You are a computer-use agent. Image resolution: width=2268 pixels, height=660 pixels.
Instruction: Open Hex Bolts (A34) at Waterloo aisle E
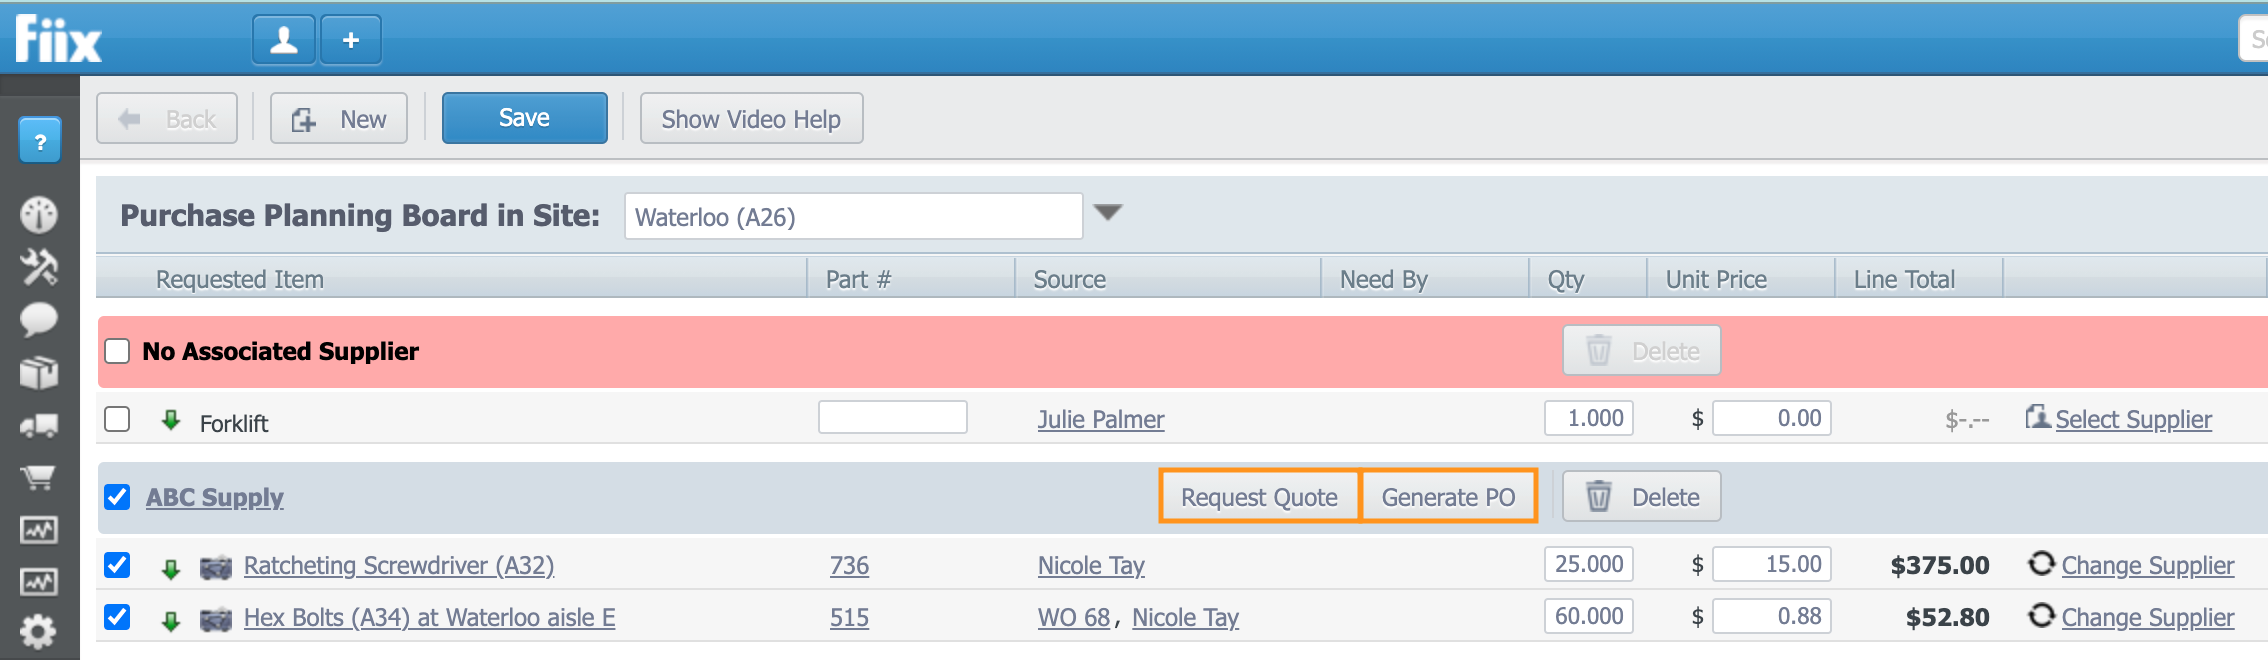click(430, 617)
